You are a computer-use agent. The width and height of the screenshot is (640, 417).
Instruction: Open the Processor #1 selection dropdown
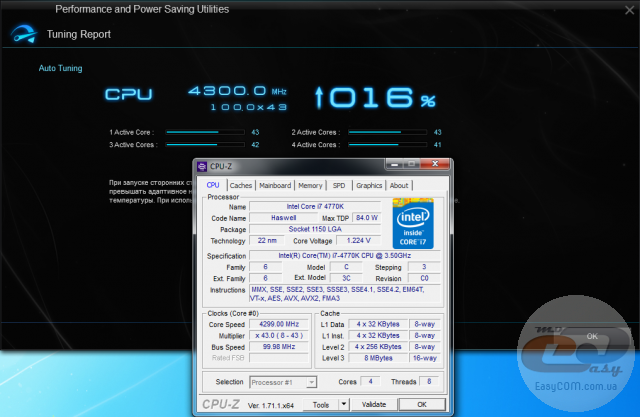point(283,382)
